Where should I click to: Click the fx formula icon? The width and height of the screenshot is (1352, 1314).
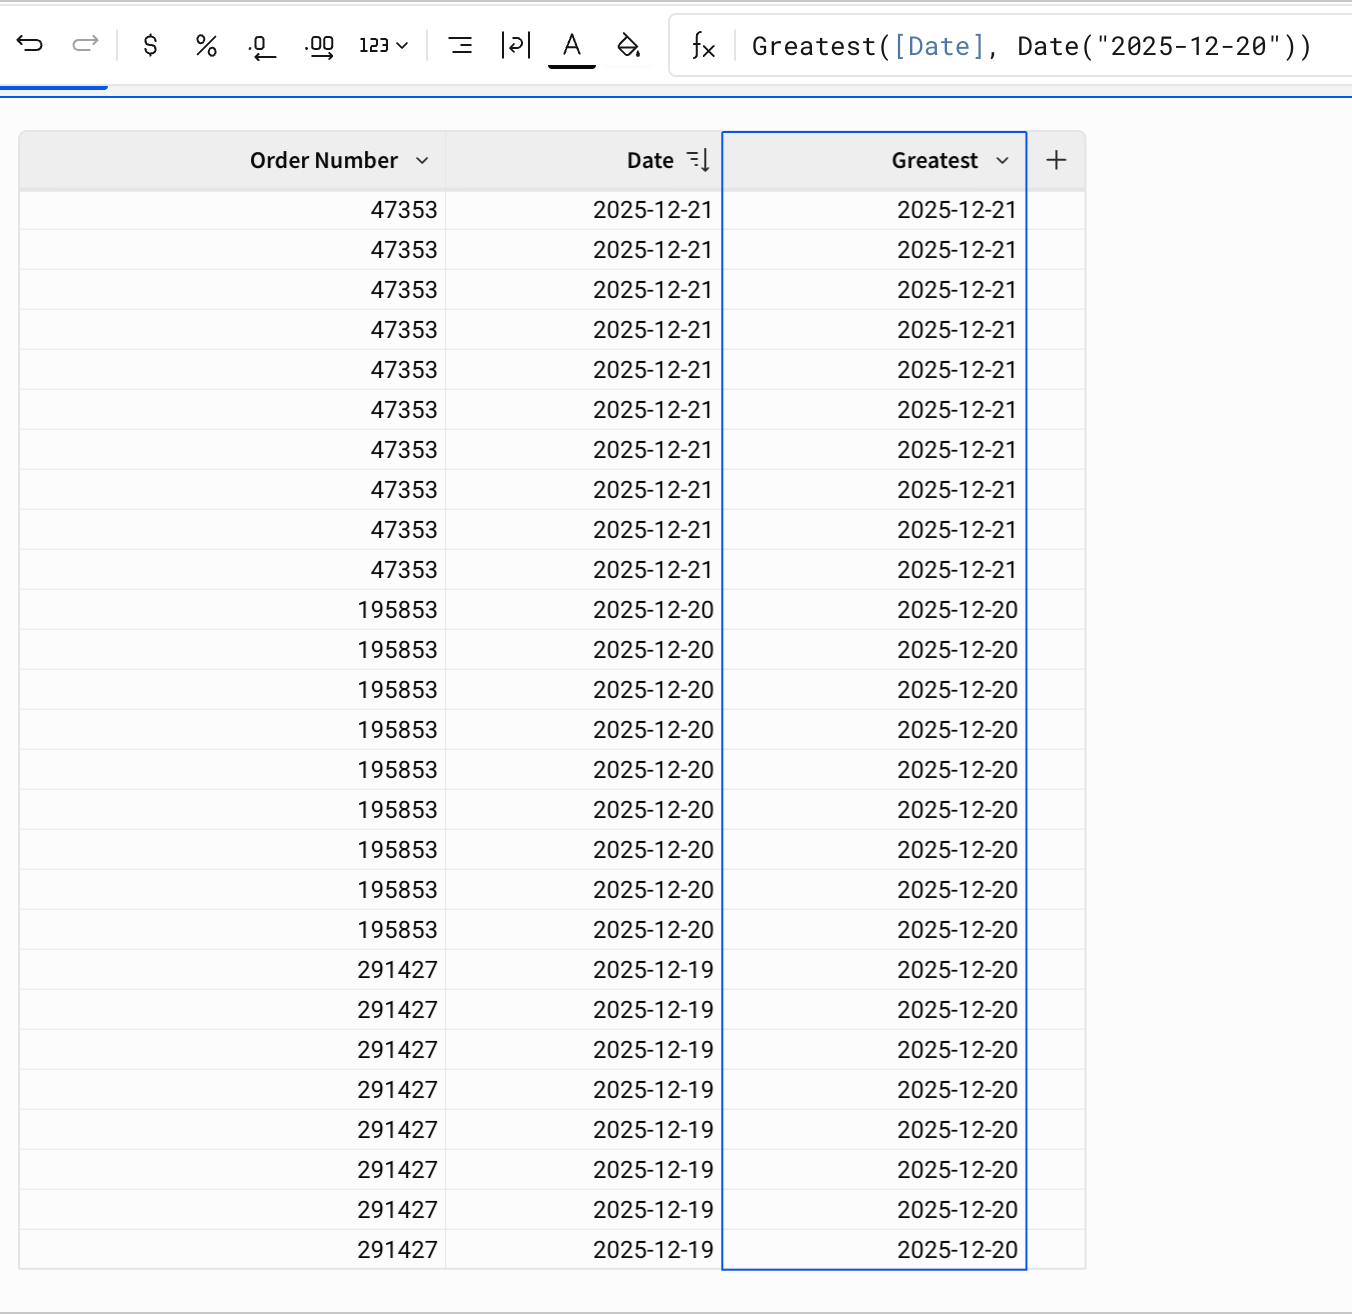703,46
